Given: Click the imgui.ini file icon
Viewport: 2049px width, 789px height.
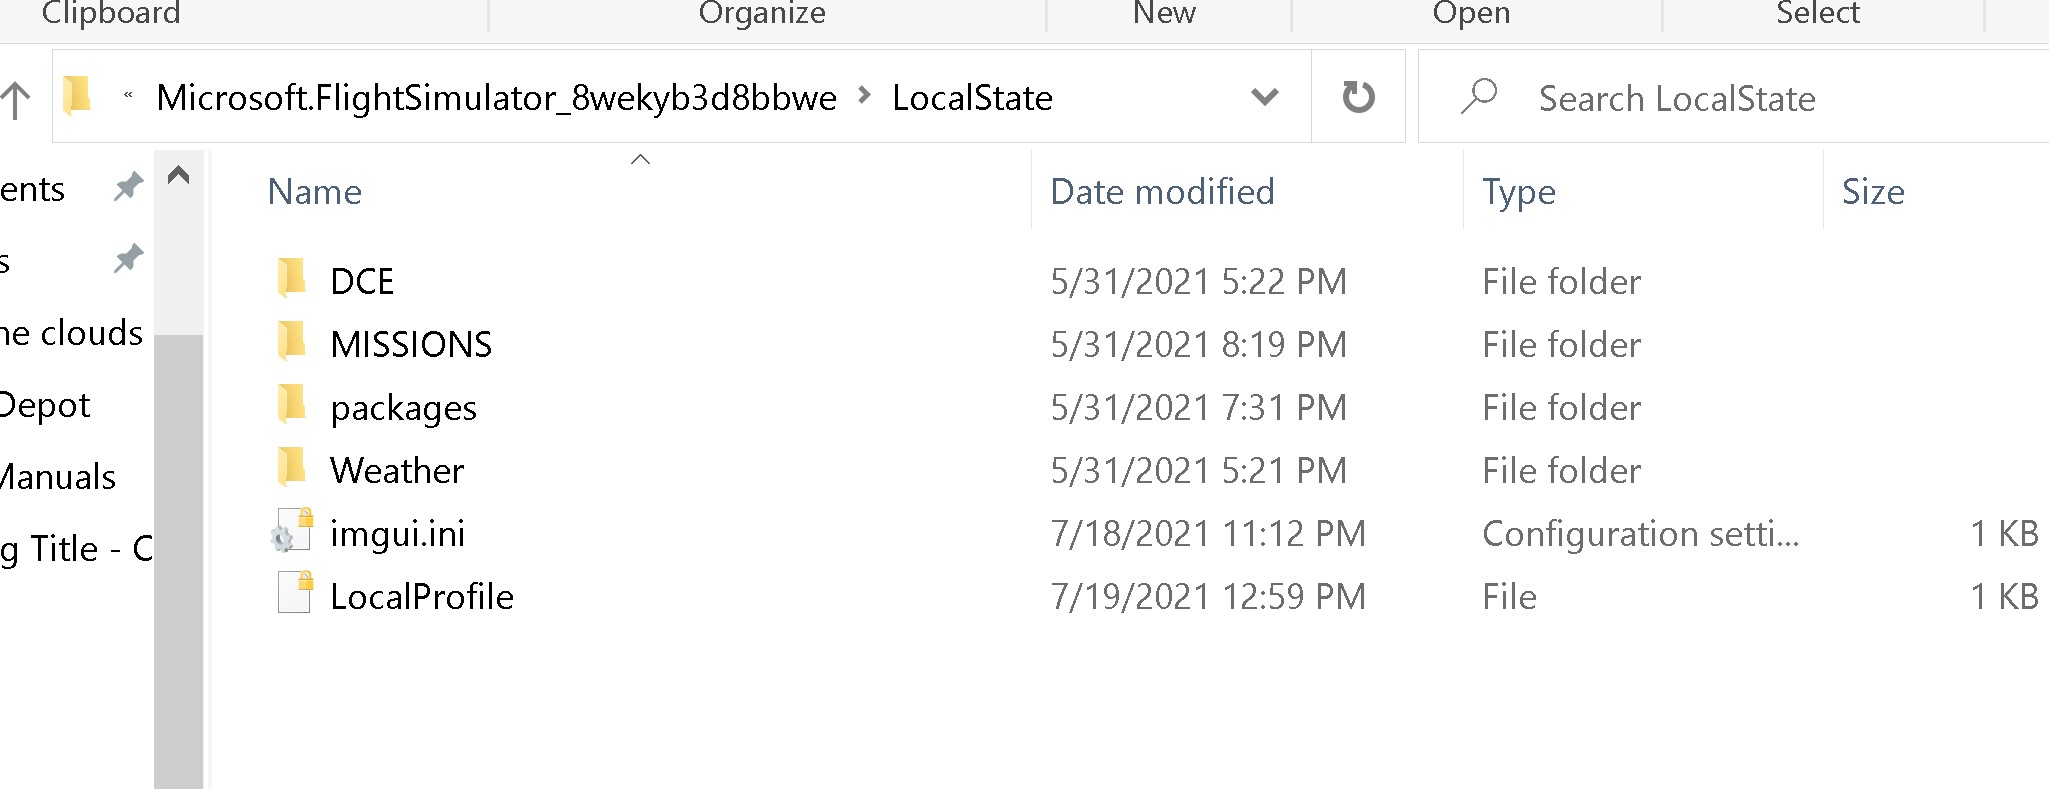Looking at the screenshot, I should (292, 530).
